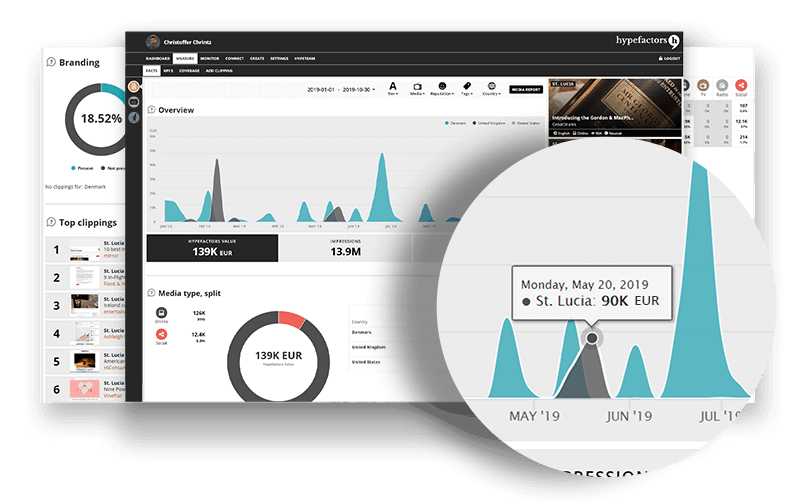Screen dimensions: 800x504
Task: Expand the Reputation filter
Action: coord(441,88)
